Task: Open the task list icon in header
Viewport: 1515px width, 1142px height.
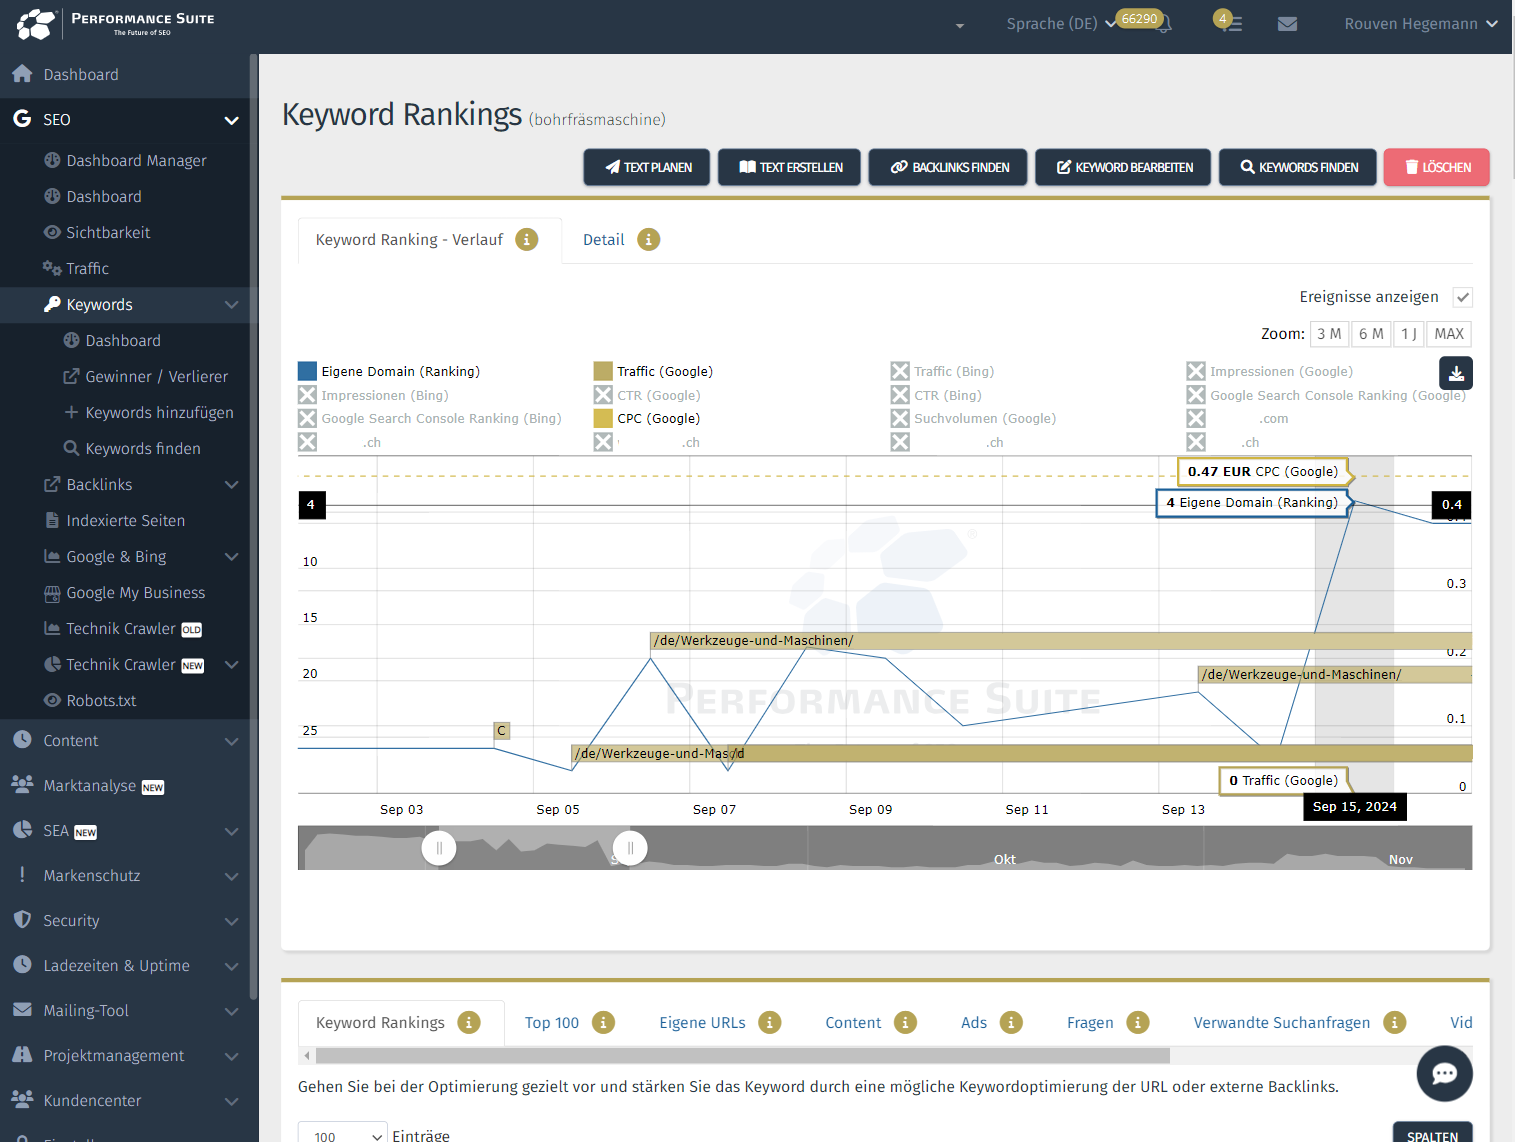Action: click(1233, 24)
